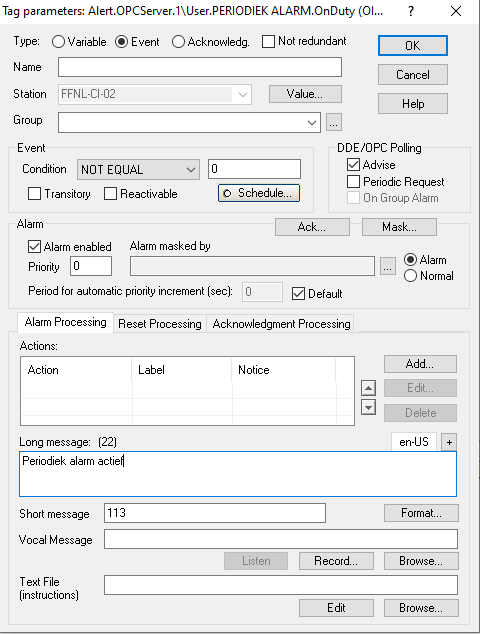
Task: Open the Help button
Action: (x=412, y=104)
